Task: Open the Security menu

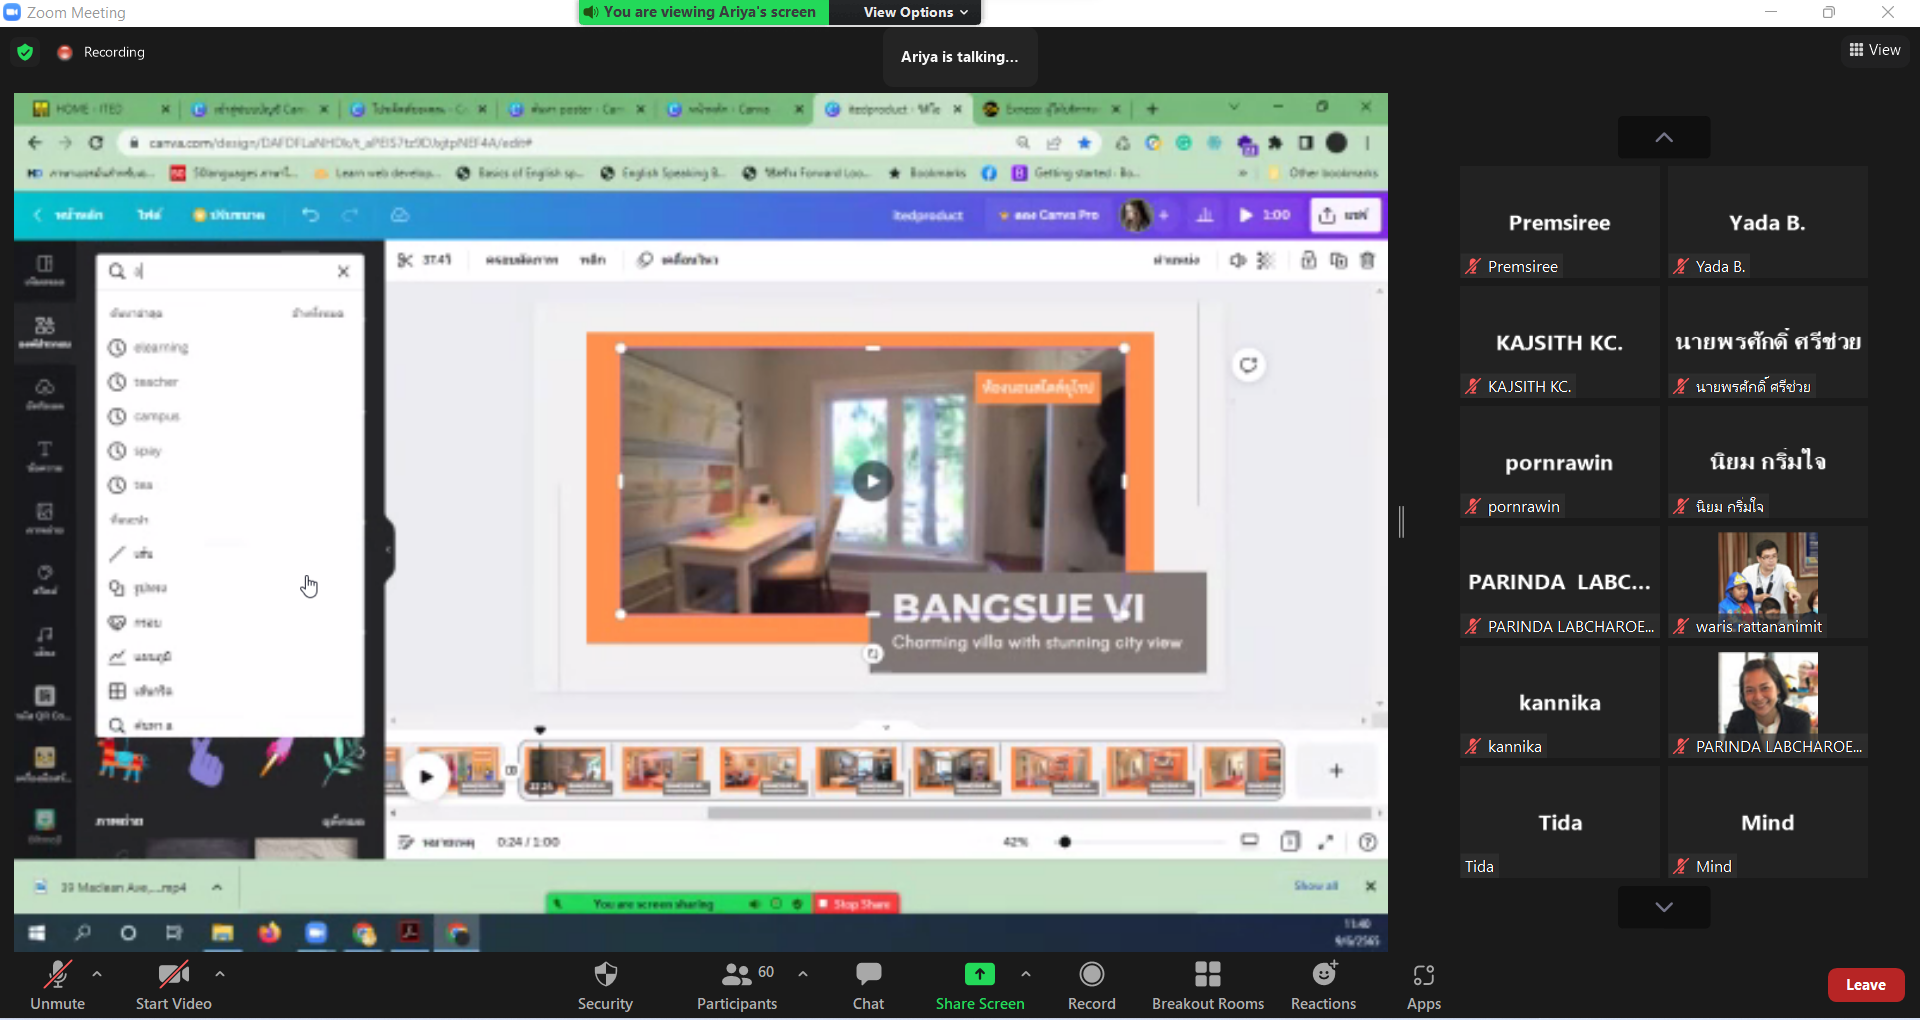Action: 605,985
